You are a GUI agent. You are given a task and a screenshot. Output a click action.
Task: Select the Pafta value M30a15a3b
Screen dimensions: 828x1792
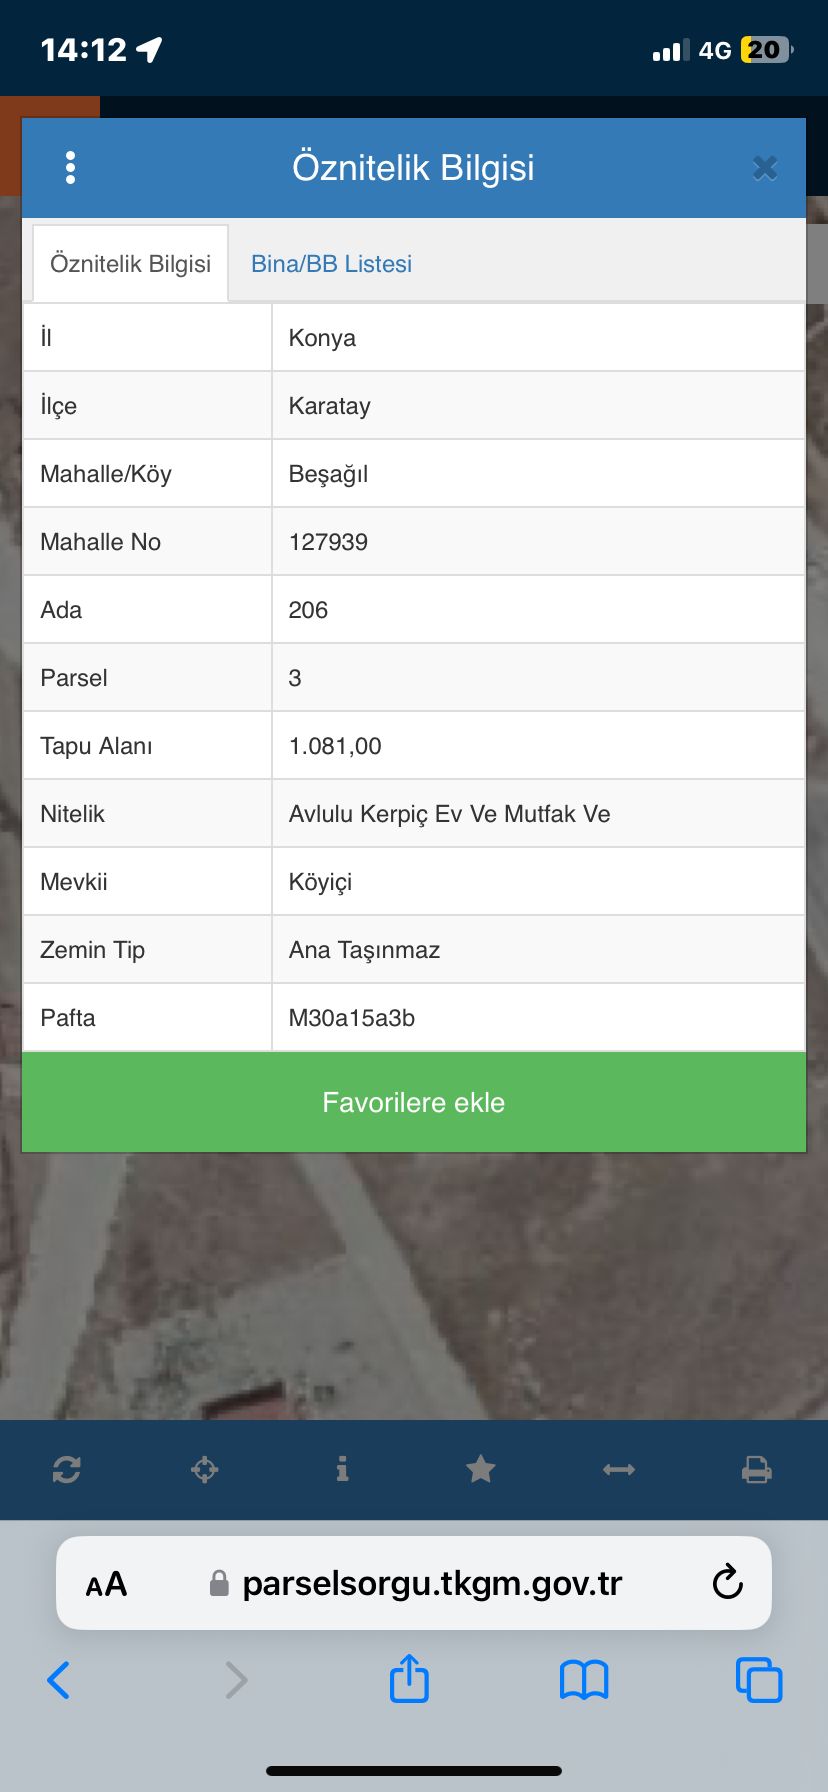[352, 1018]
